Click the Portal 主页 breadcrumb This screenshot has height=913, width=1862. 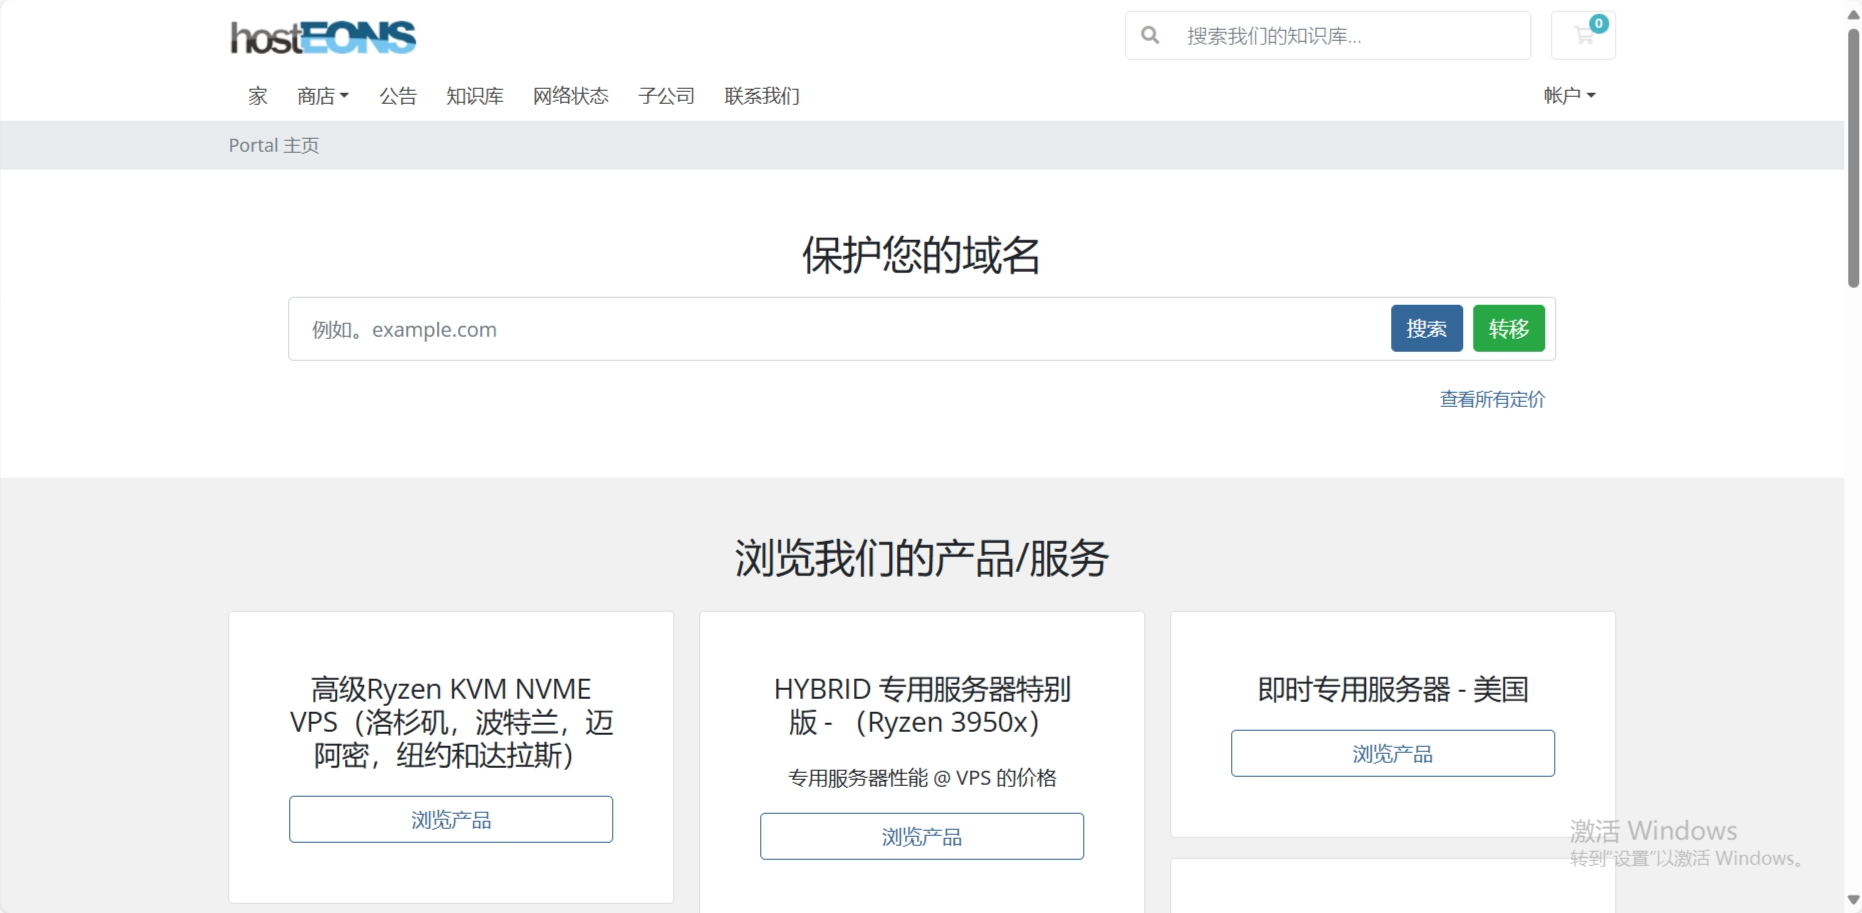point(273,145)
